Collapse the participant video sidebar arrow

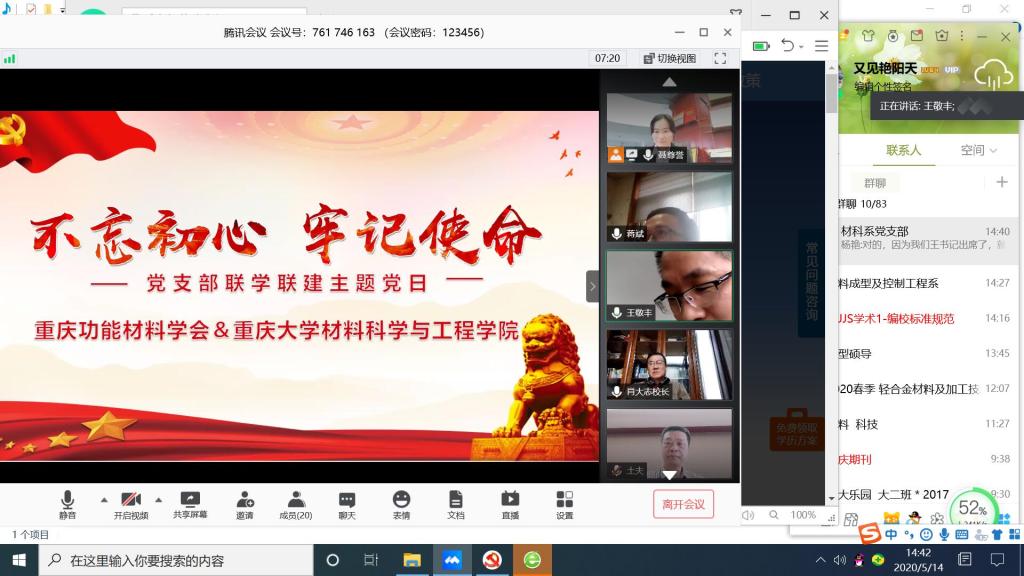click(x=592, y=286)
